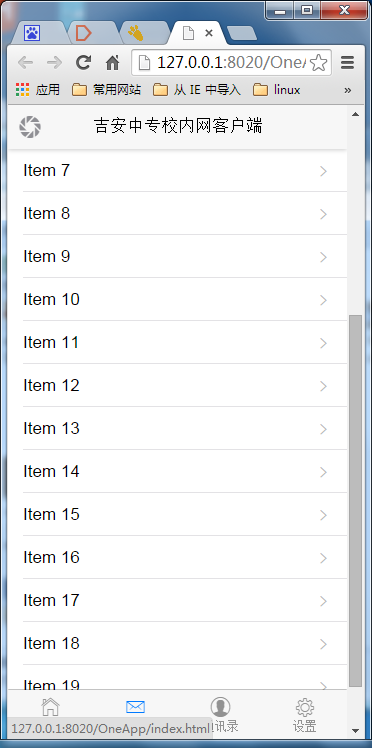Open the contacts person icon tab
Viewport: 372px width, 748px height.
[x=220, y=707]
